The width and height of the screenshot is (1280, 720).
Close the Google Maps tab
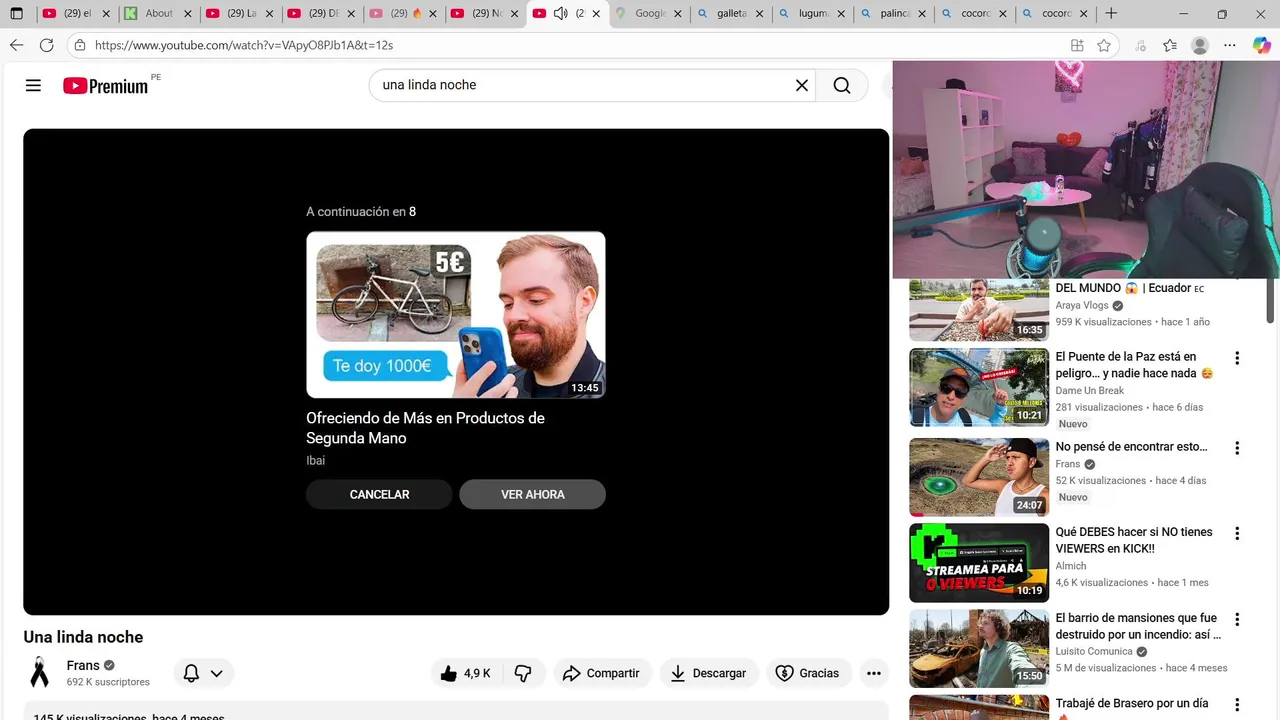point(679,14)
